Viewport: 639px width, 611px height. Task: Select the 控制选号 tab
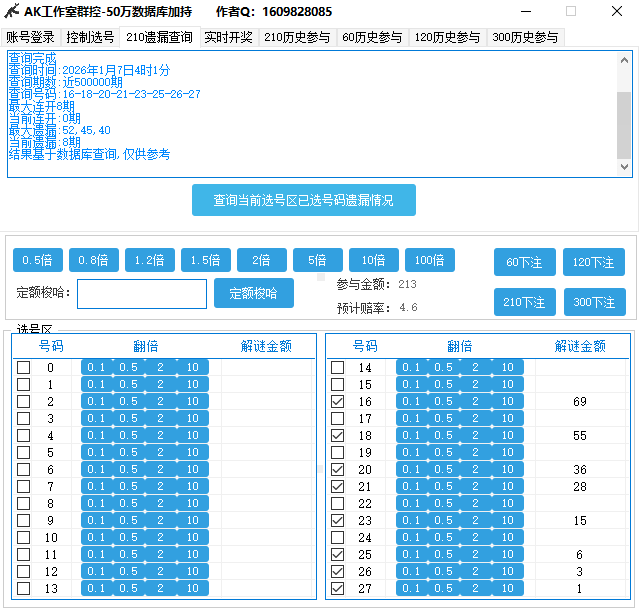pyautogui.click(x=90, y=37)
